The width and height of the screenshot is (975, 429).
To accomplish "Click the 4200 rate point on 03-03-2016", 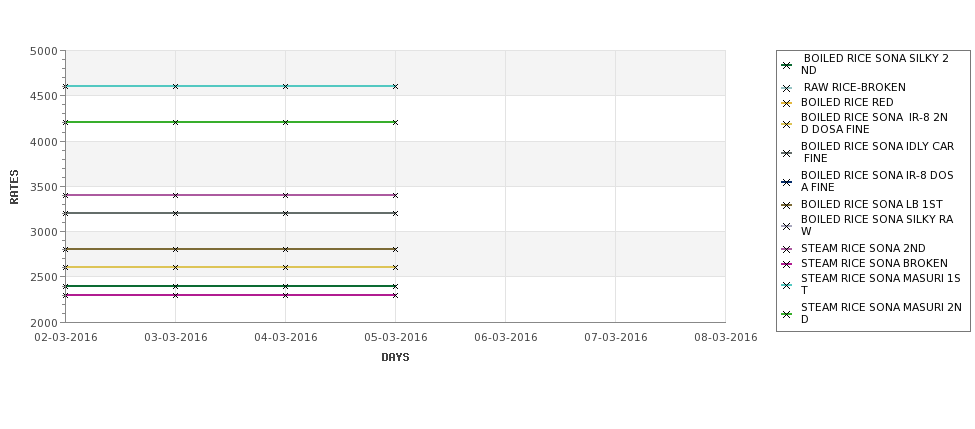I will click(x=175, y=122).
